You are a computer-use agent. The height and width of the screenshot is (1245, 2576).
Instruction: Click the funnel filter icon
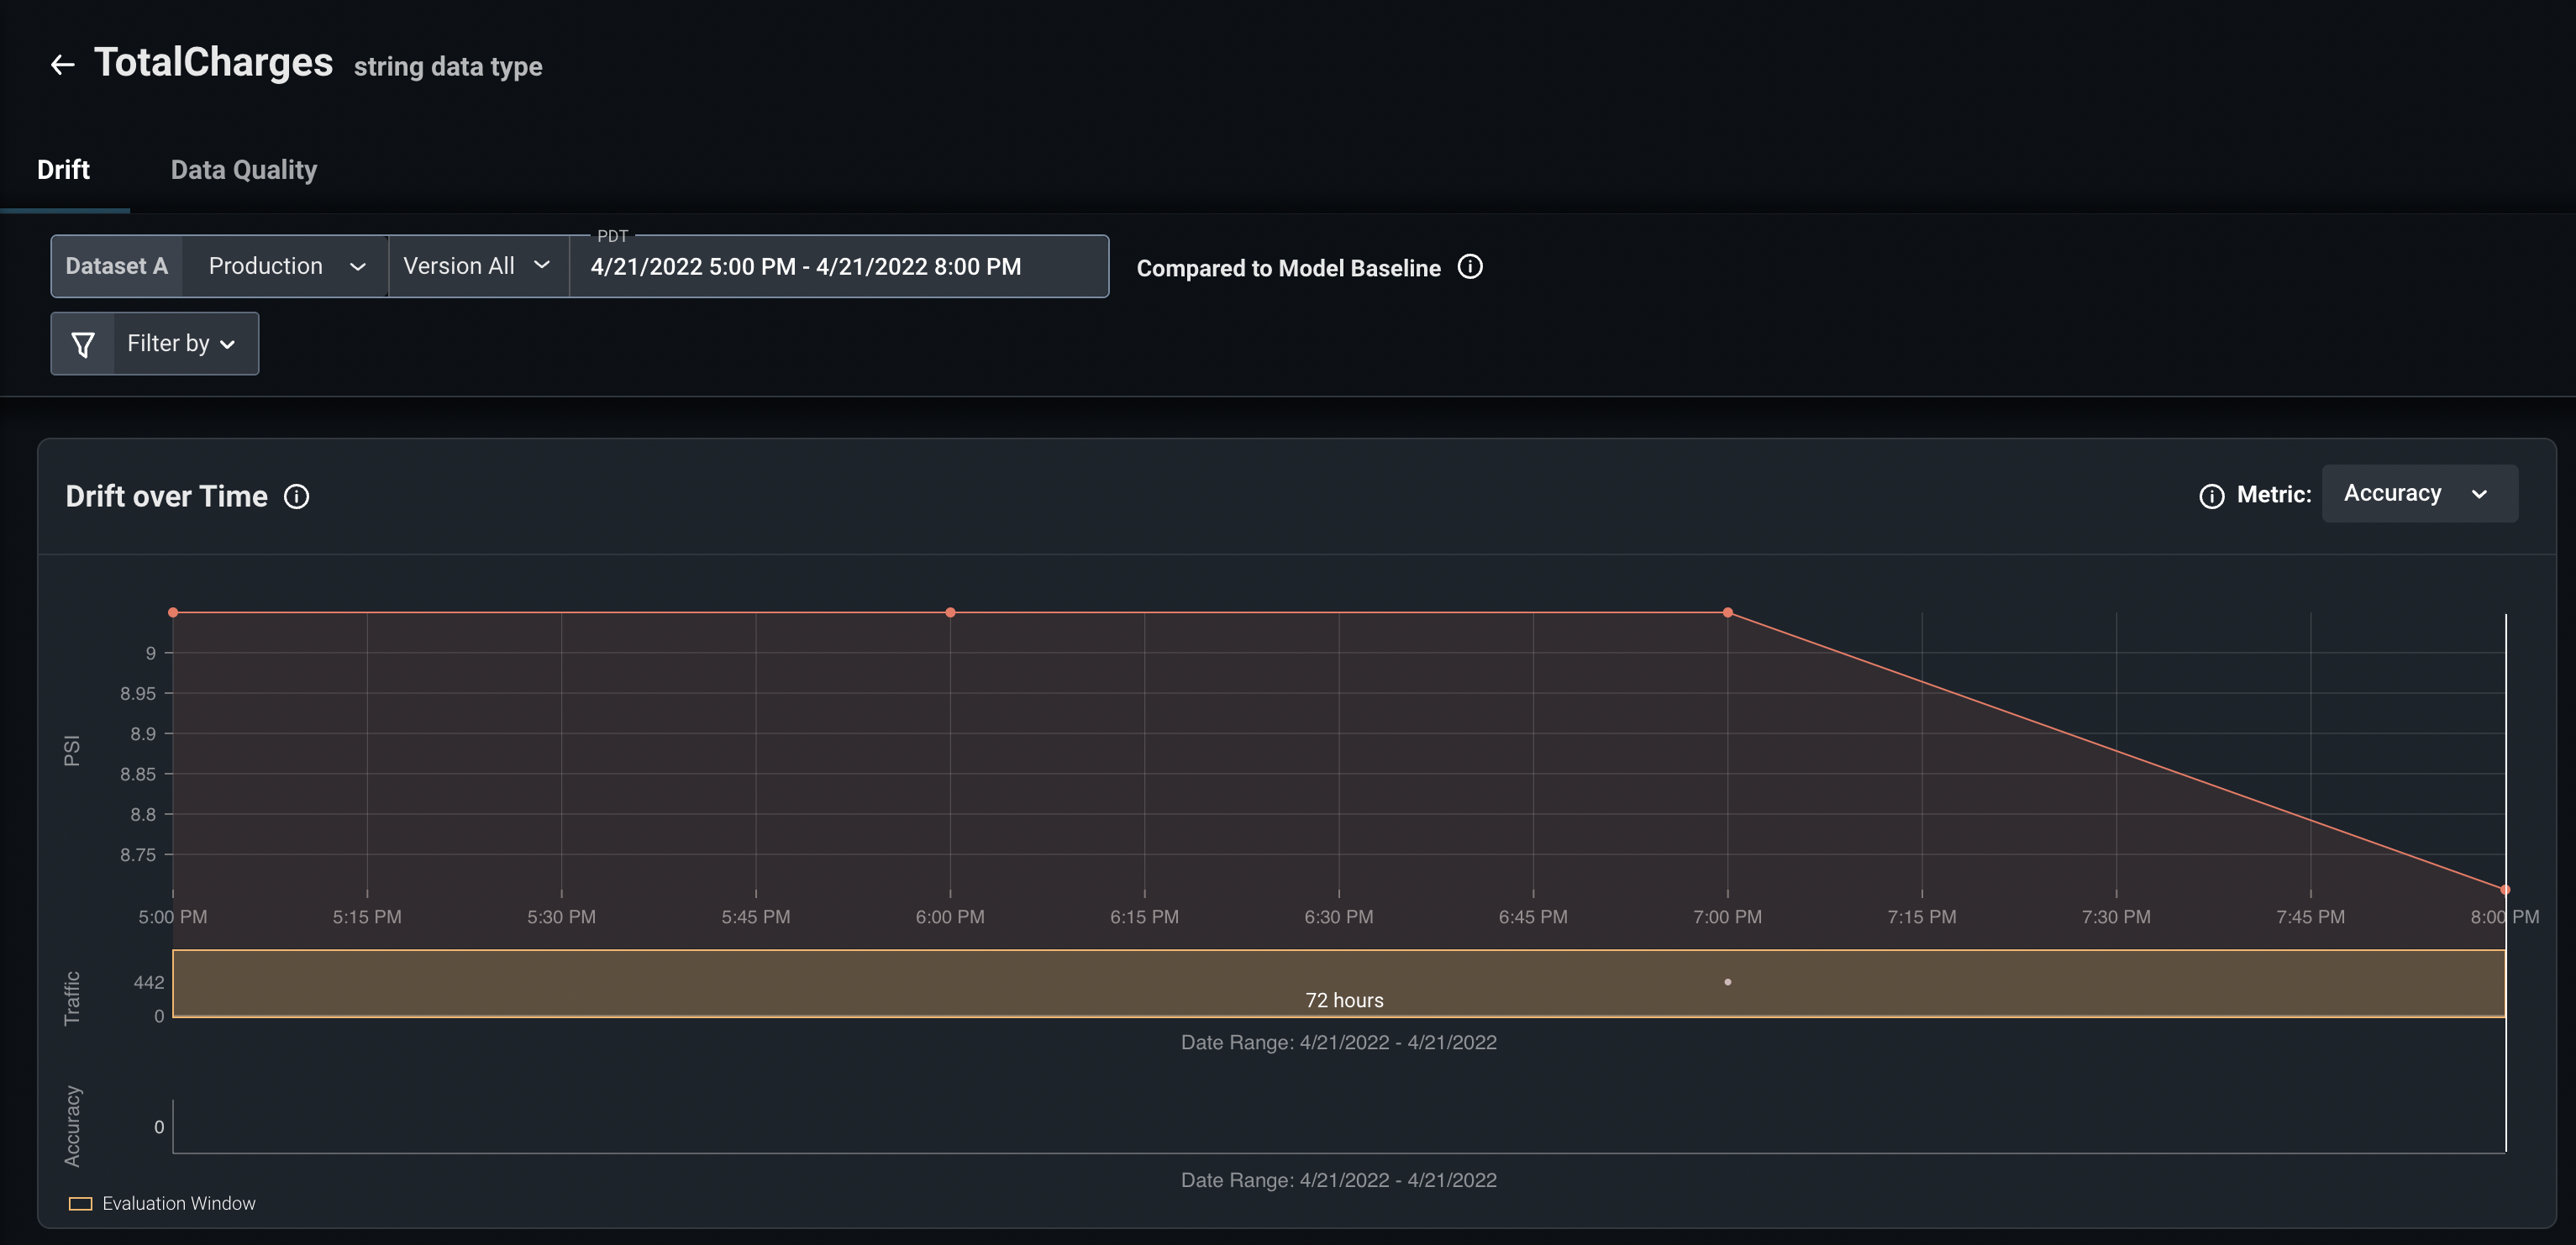[83, 344]
